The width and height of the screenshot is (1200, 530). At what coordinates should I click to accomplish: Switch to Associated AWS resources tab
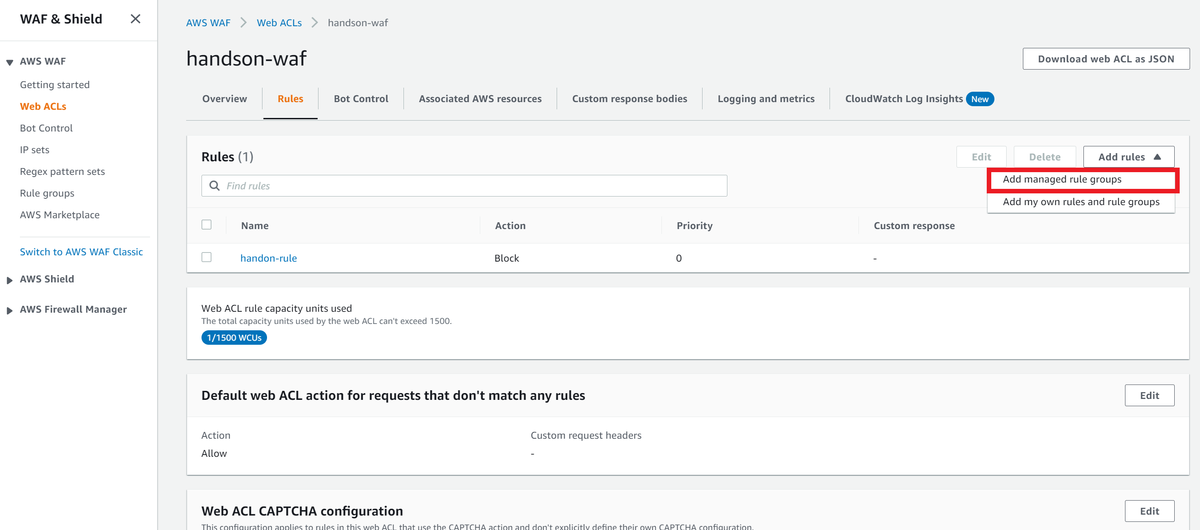(x=480, y=99)
